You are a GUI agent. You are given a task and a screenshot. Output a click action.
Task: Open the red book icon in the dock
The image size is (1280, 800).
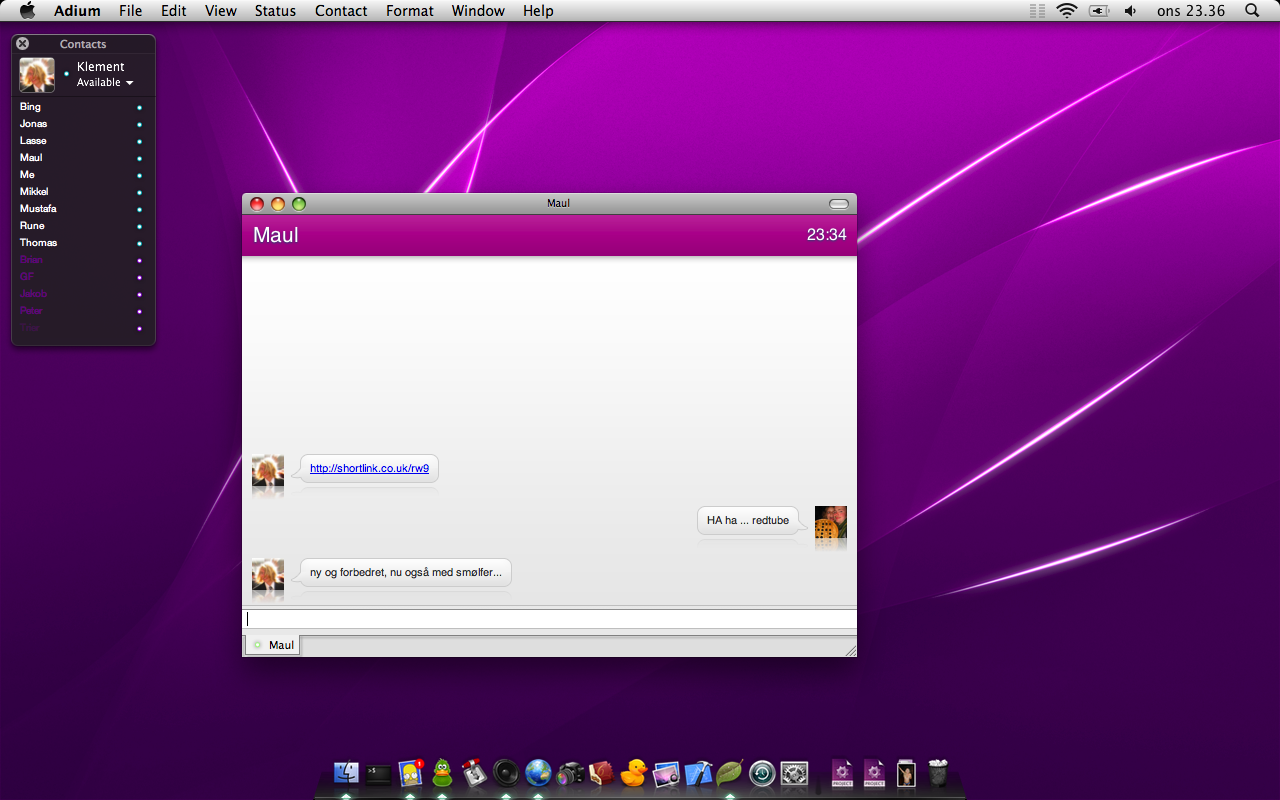(x=602, y=773)
